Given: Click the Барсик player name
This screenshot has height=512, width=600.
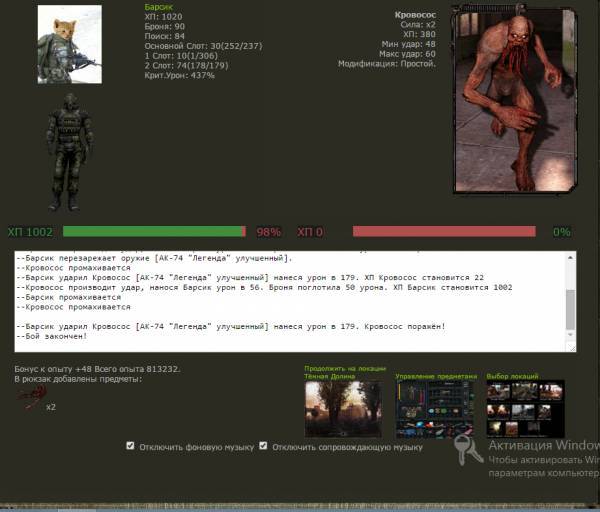Looking at the screenshot, I should (x=159, y=6).
